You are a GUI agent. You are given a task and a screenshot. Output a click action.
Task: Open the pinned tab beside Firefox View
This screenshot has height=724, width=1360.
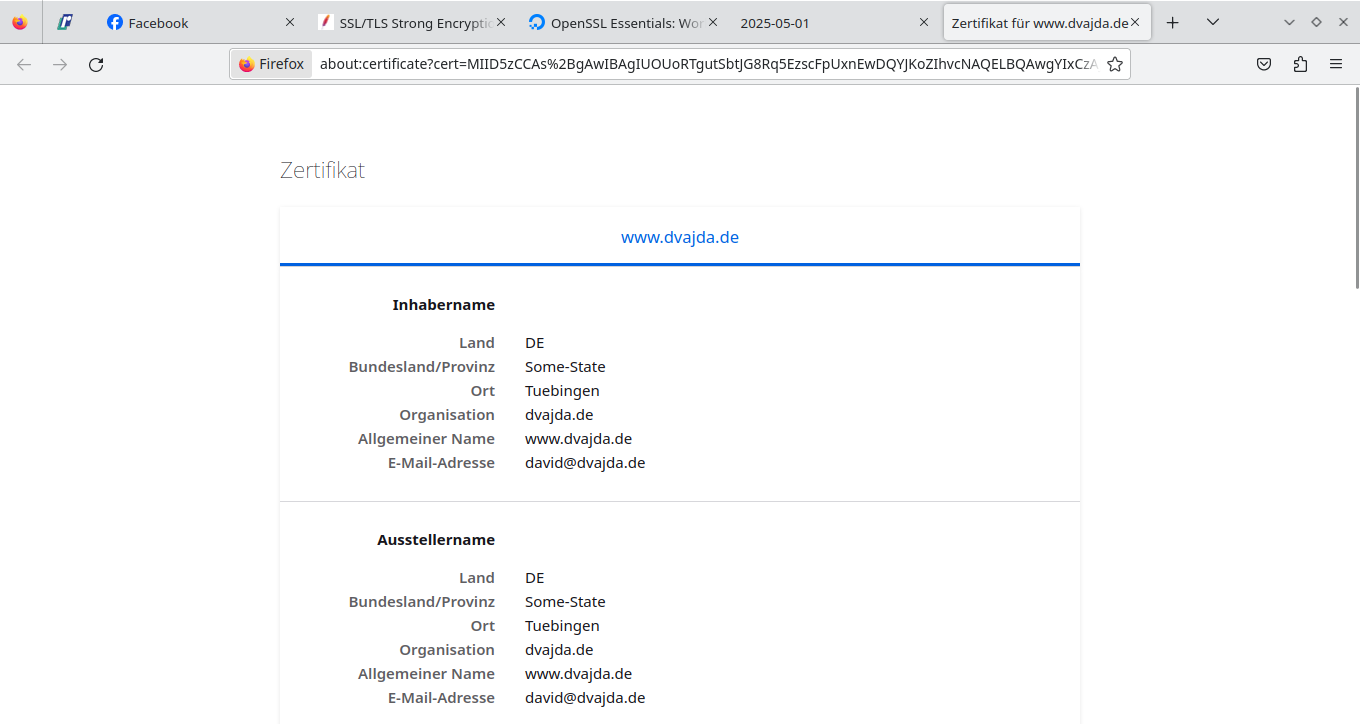tap(65, 22)
